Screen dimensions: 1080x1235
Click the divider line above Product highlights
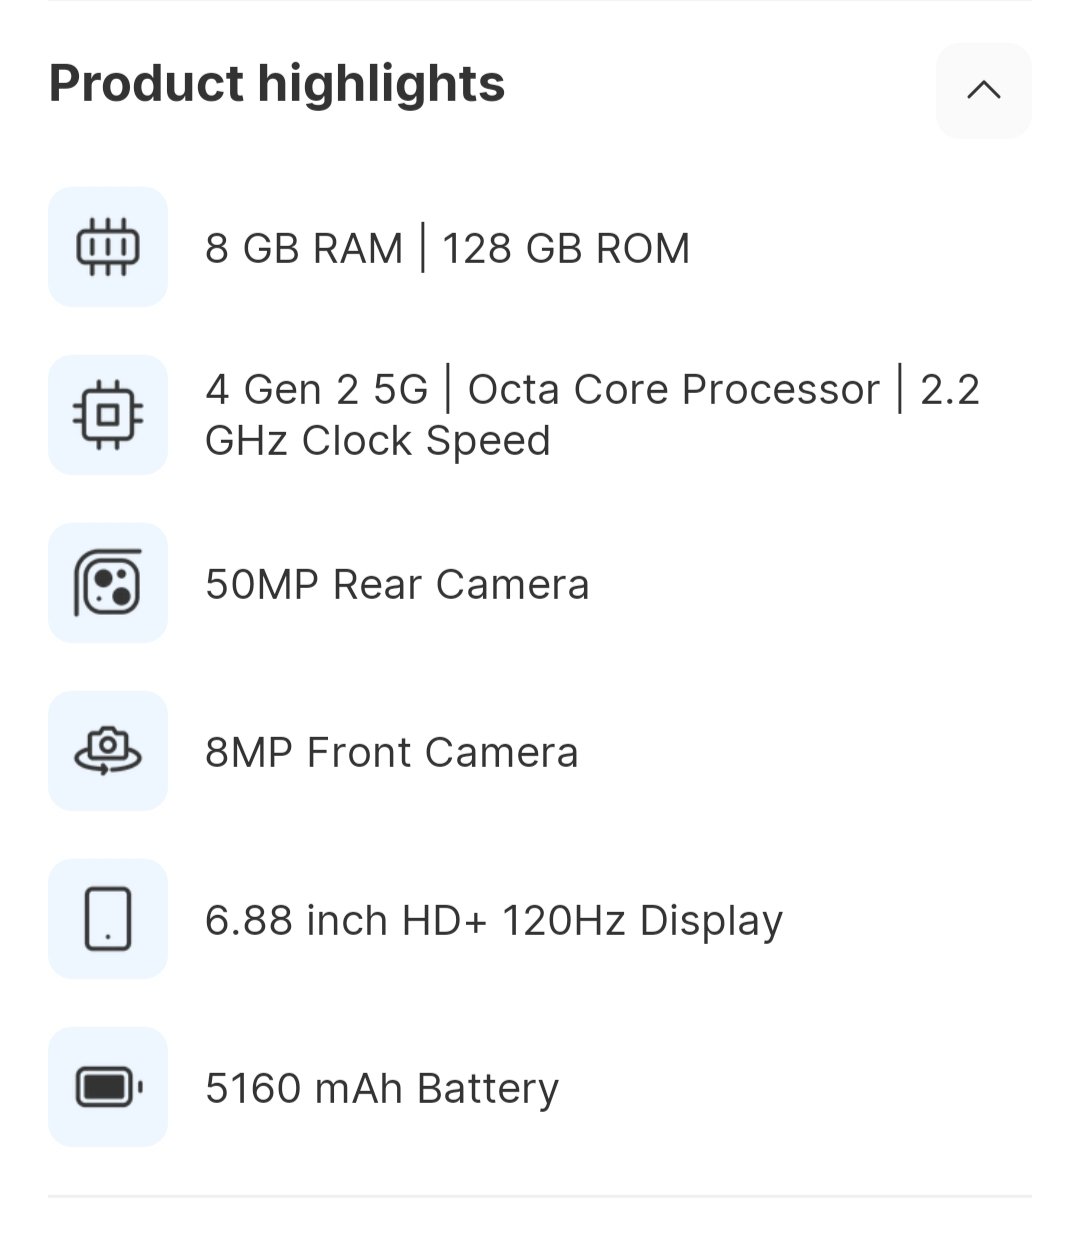[540, 2]
